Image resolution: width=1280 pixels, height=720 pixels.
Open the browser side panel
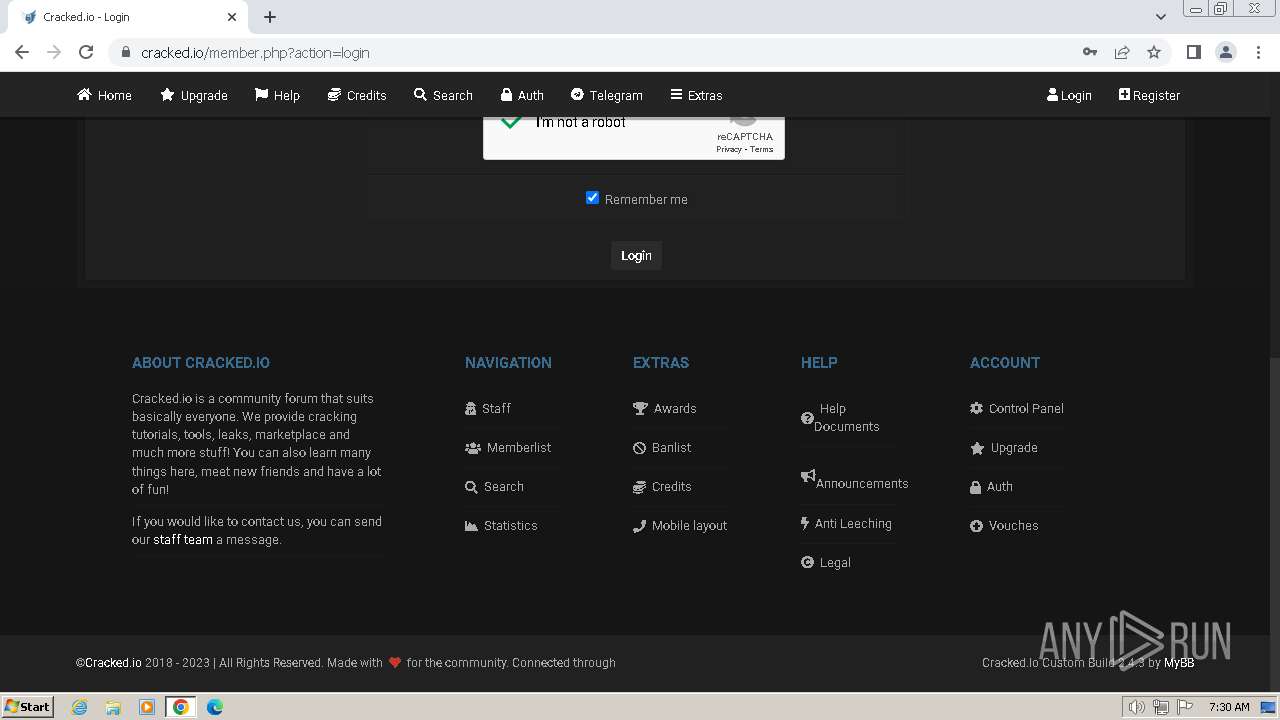coord(1193,52)
